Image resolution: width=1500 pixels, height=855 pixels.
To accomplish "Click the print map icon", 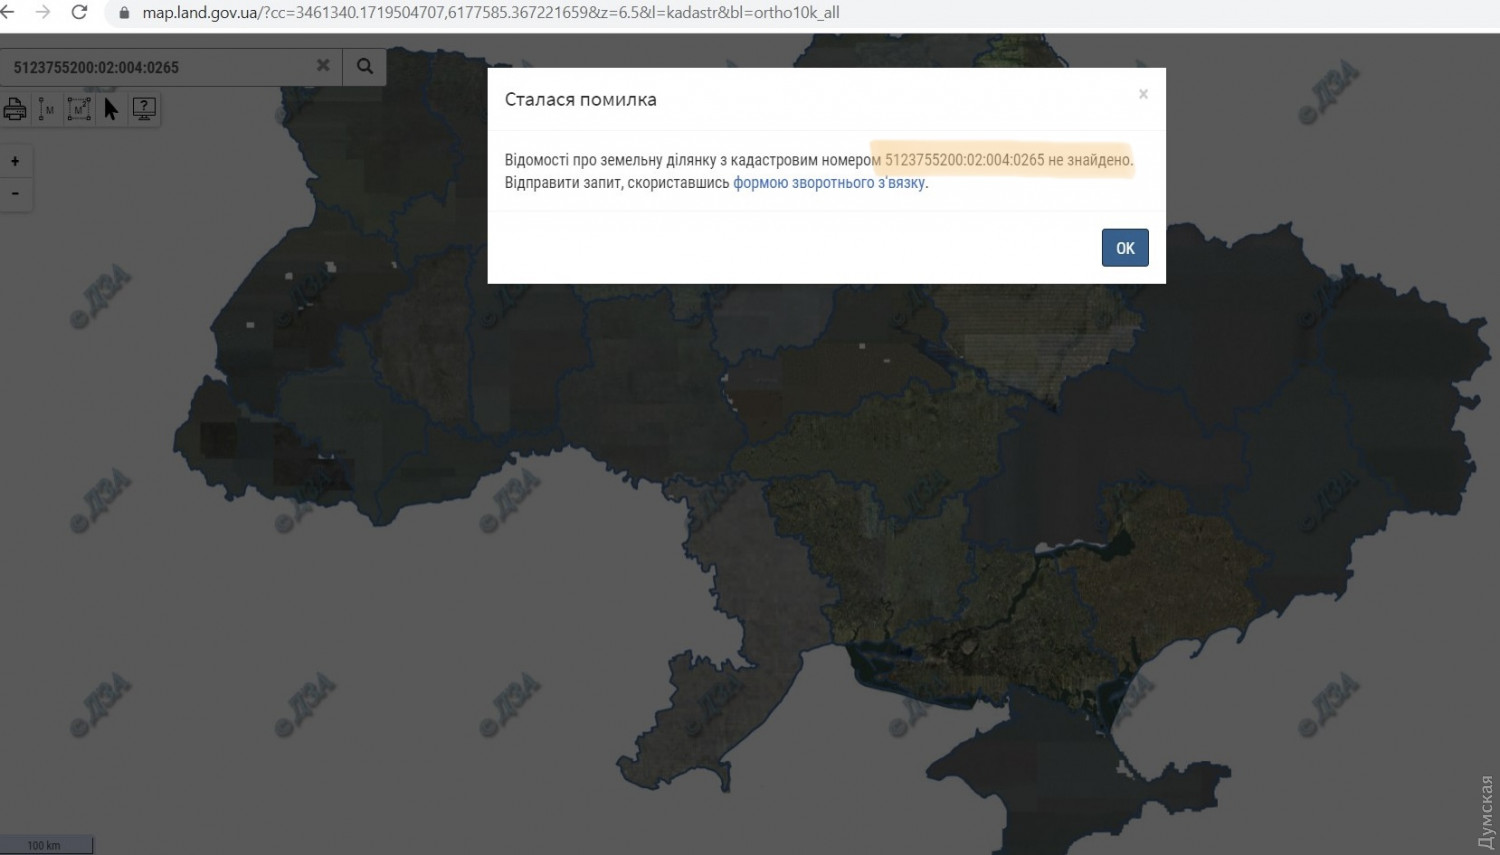I will [x=15, y=109].
